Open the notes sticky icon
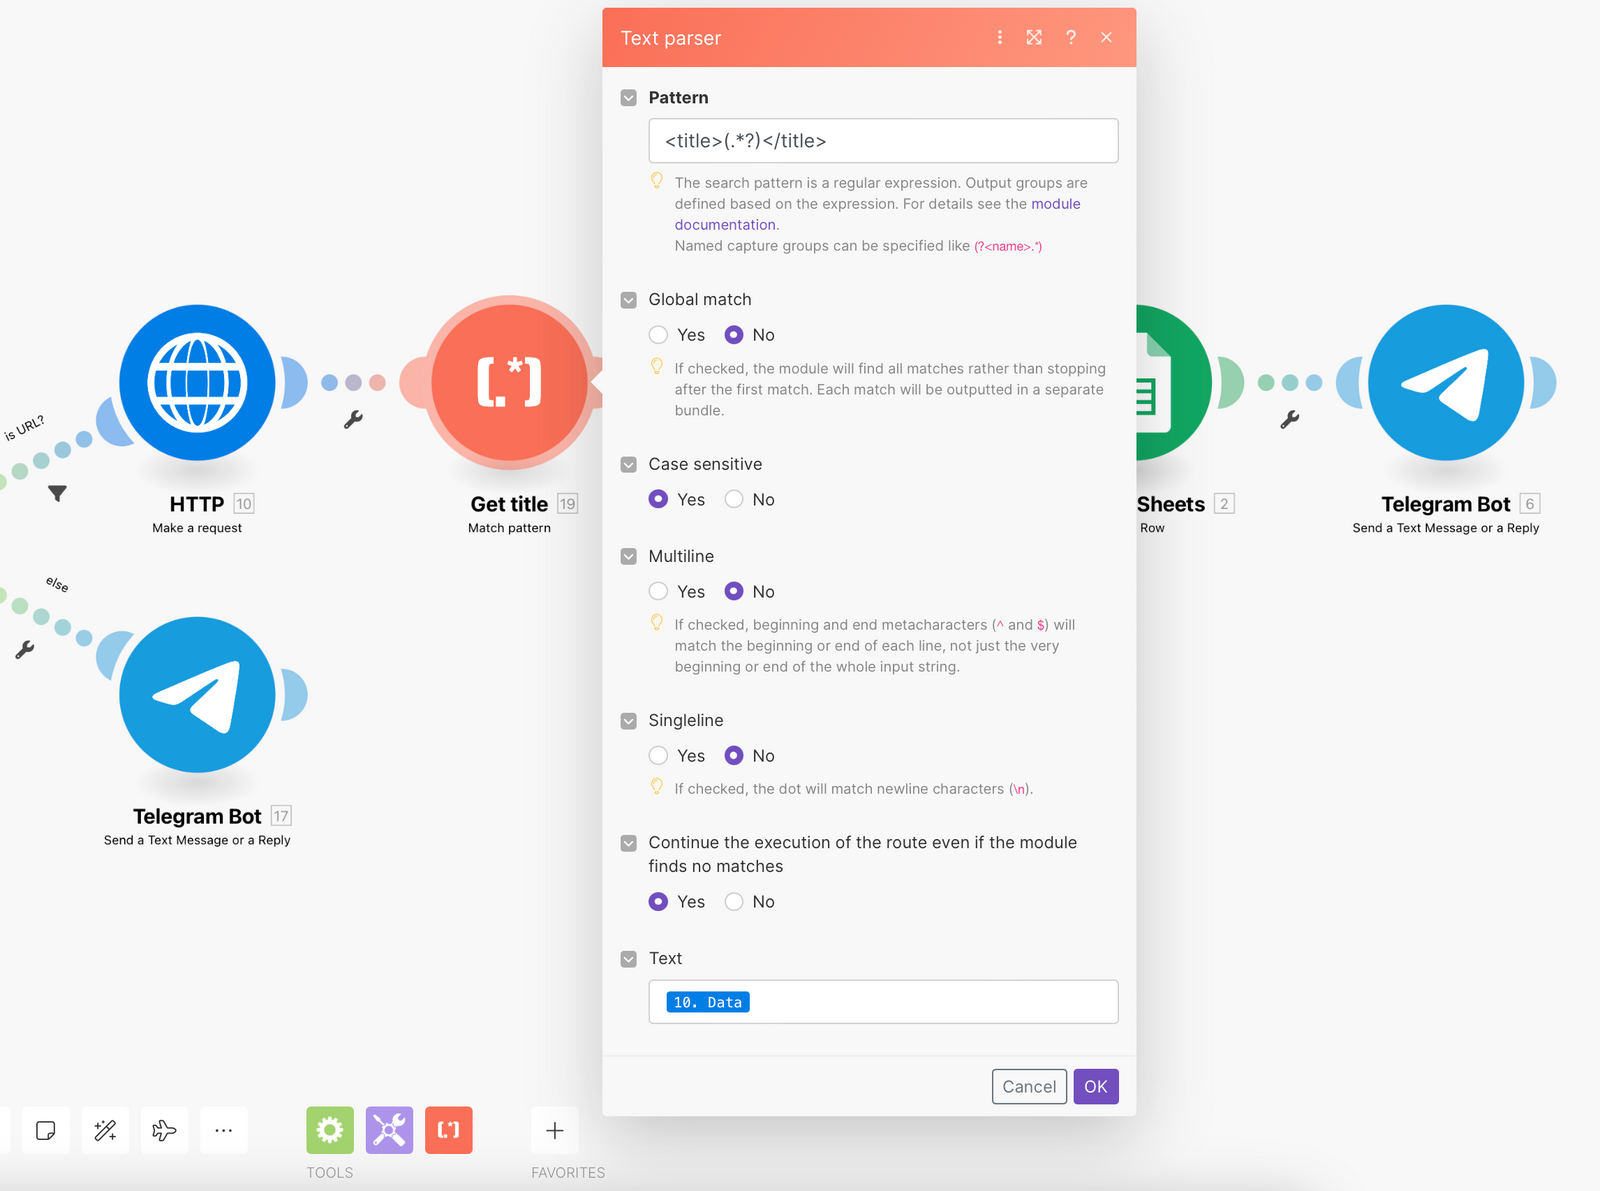The width and height of the screenshot is (1600, 1191). click(x=46, y=1130)
